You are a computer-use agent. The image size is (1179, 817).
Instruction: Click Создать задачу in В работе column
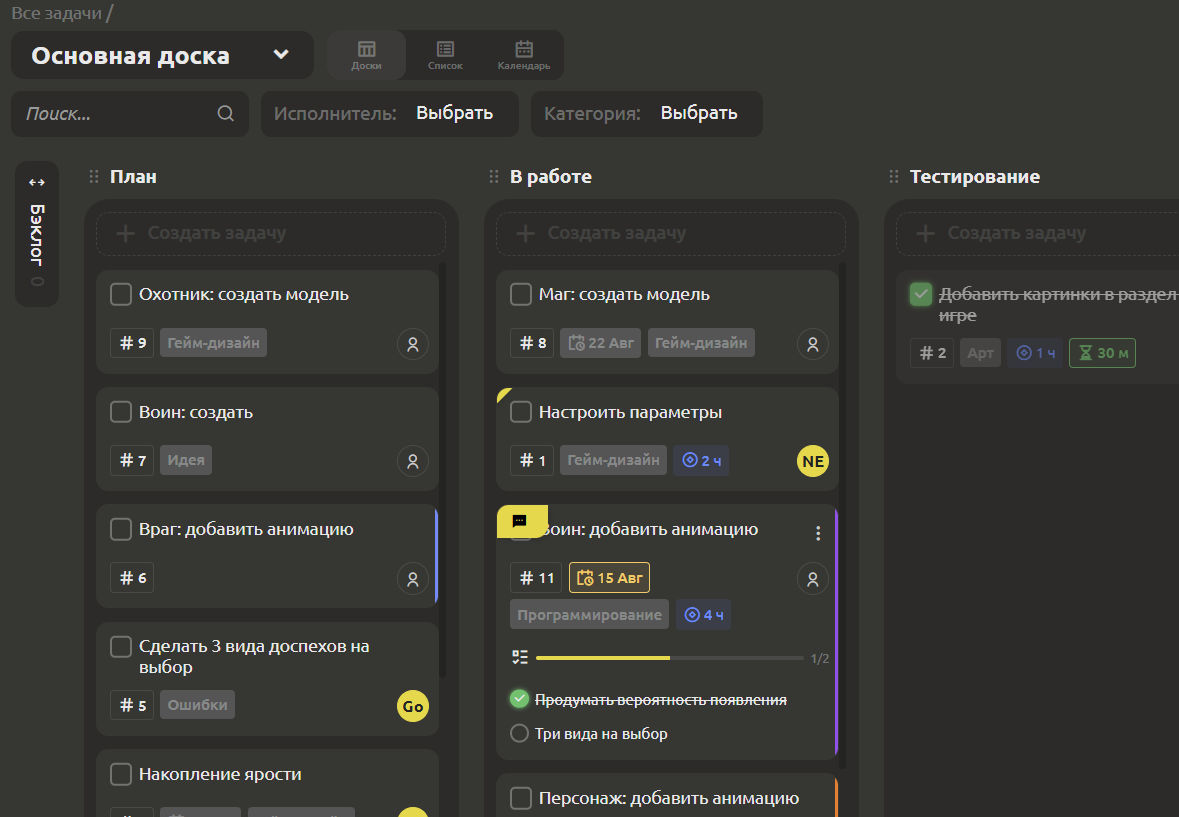tap(671, 233)
